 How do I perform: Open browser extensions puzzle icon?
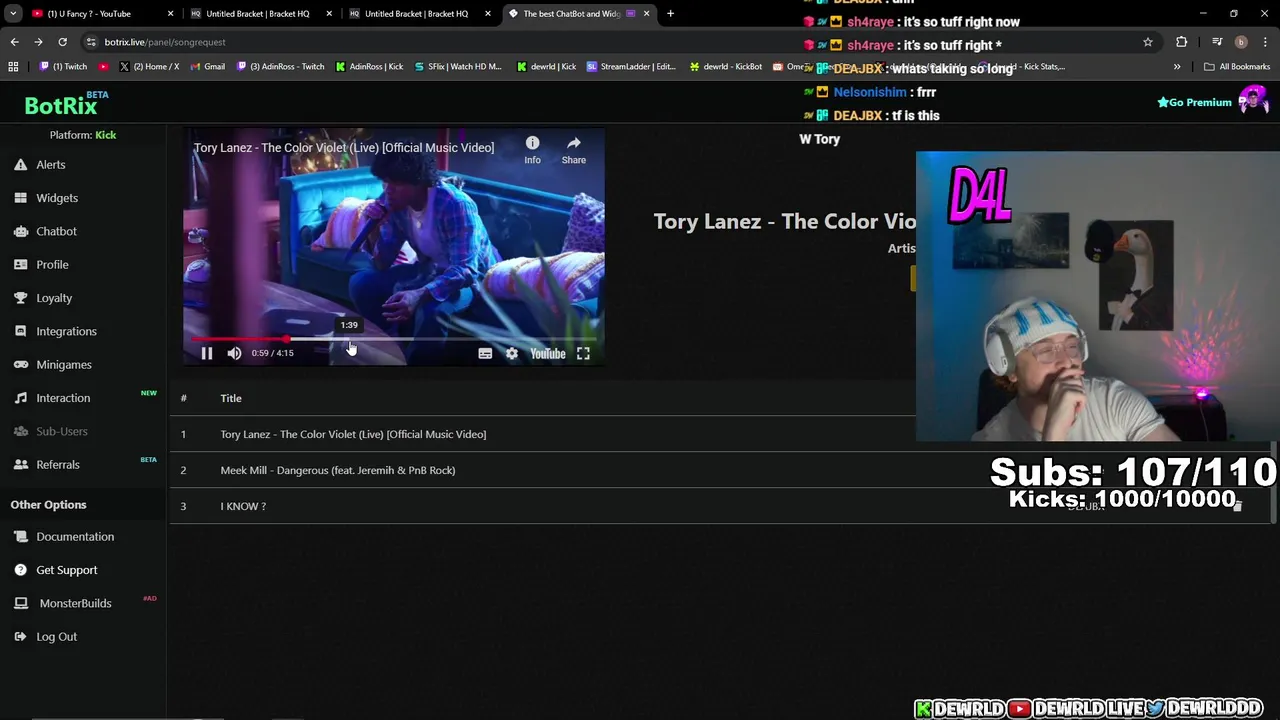[1182, 42]
